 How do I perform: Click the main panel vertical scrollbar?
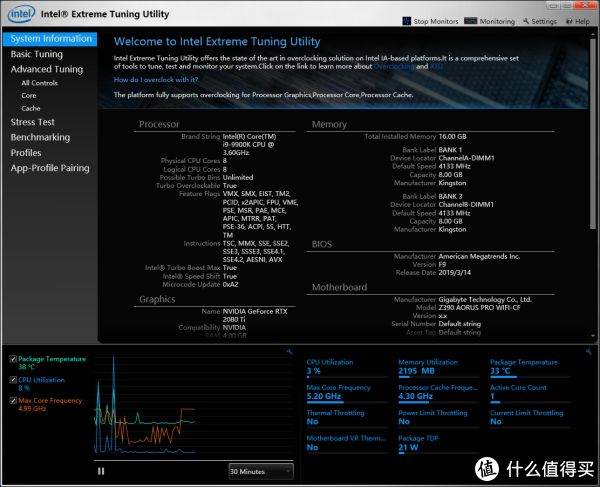593,134
